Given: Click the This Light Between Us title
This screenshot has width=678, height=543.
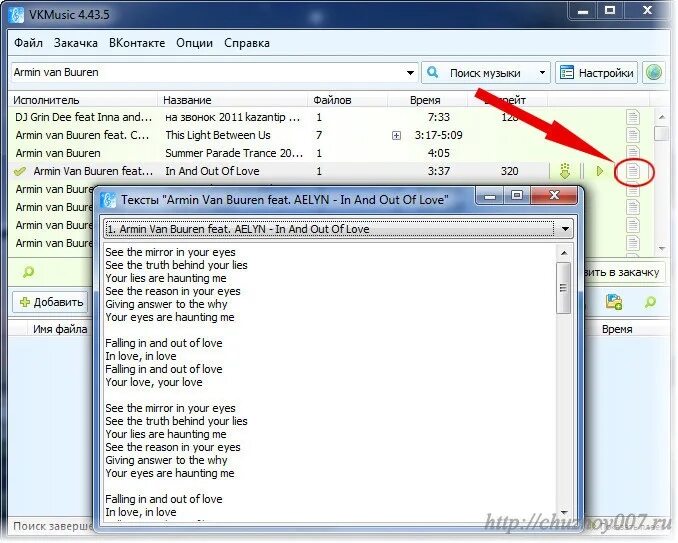Looking at the screenshot, I should click(218, 135).
